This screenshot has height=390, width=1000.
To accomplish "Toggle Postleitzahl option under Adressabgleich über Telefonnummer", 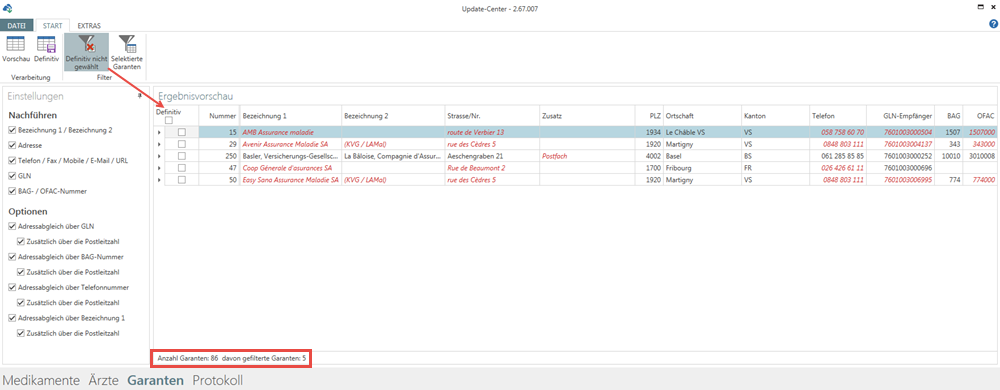I will [x=21, y=302].
